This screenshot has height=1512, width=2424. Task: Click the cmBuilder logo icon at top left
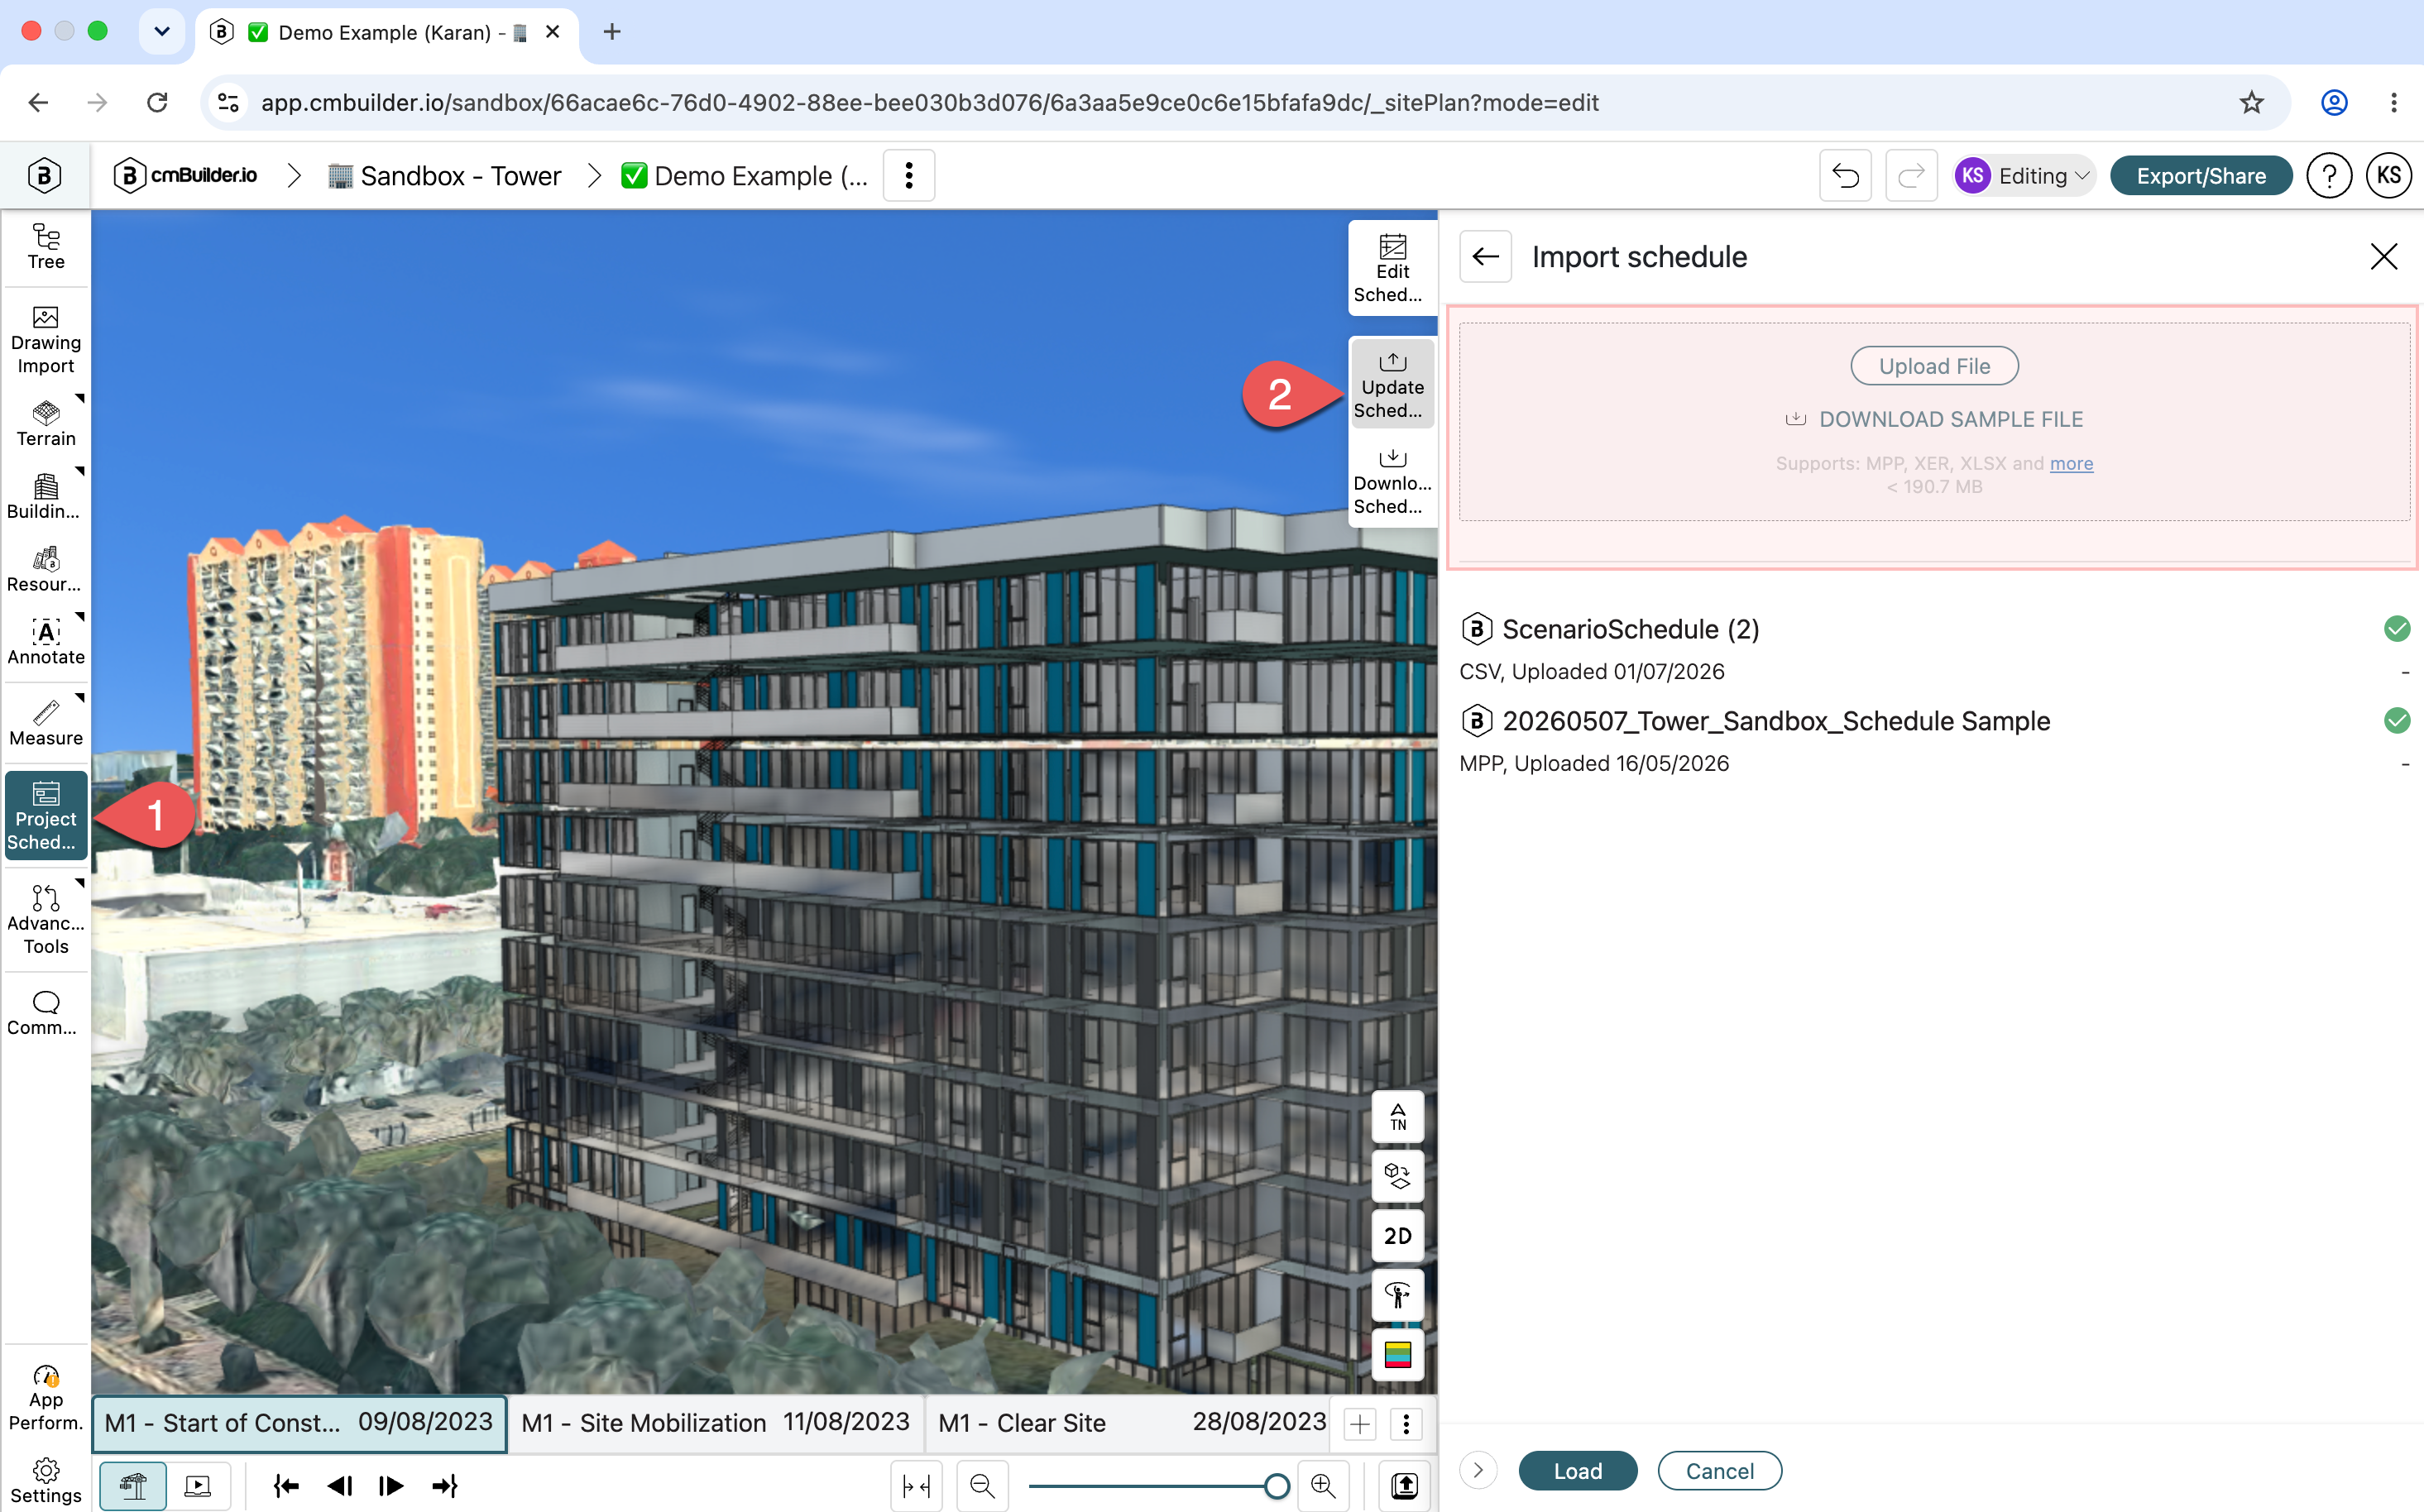point(44,176)
